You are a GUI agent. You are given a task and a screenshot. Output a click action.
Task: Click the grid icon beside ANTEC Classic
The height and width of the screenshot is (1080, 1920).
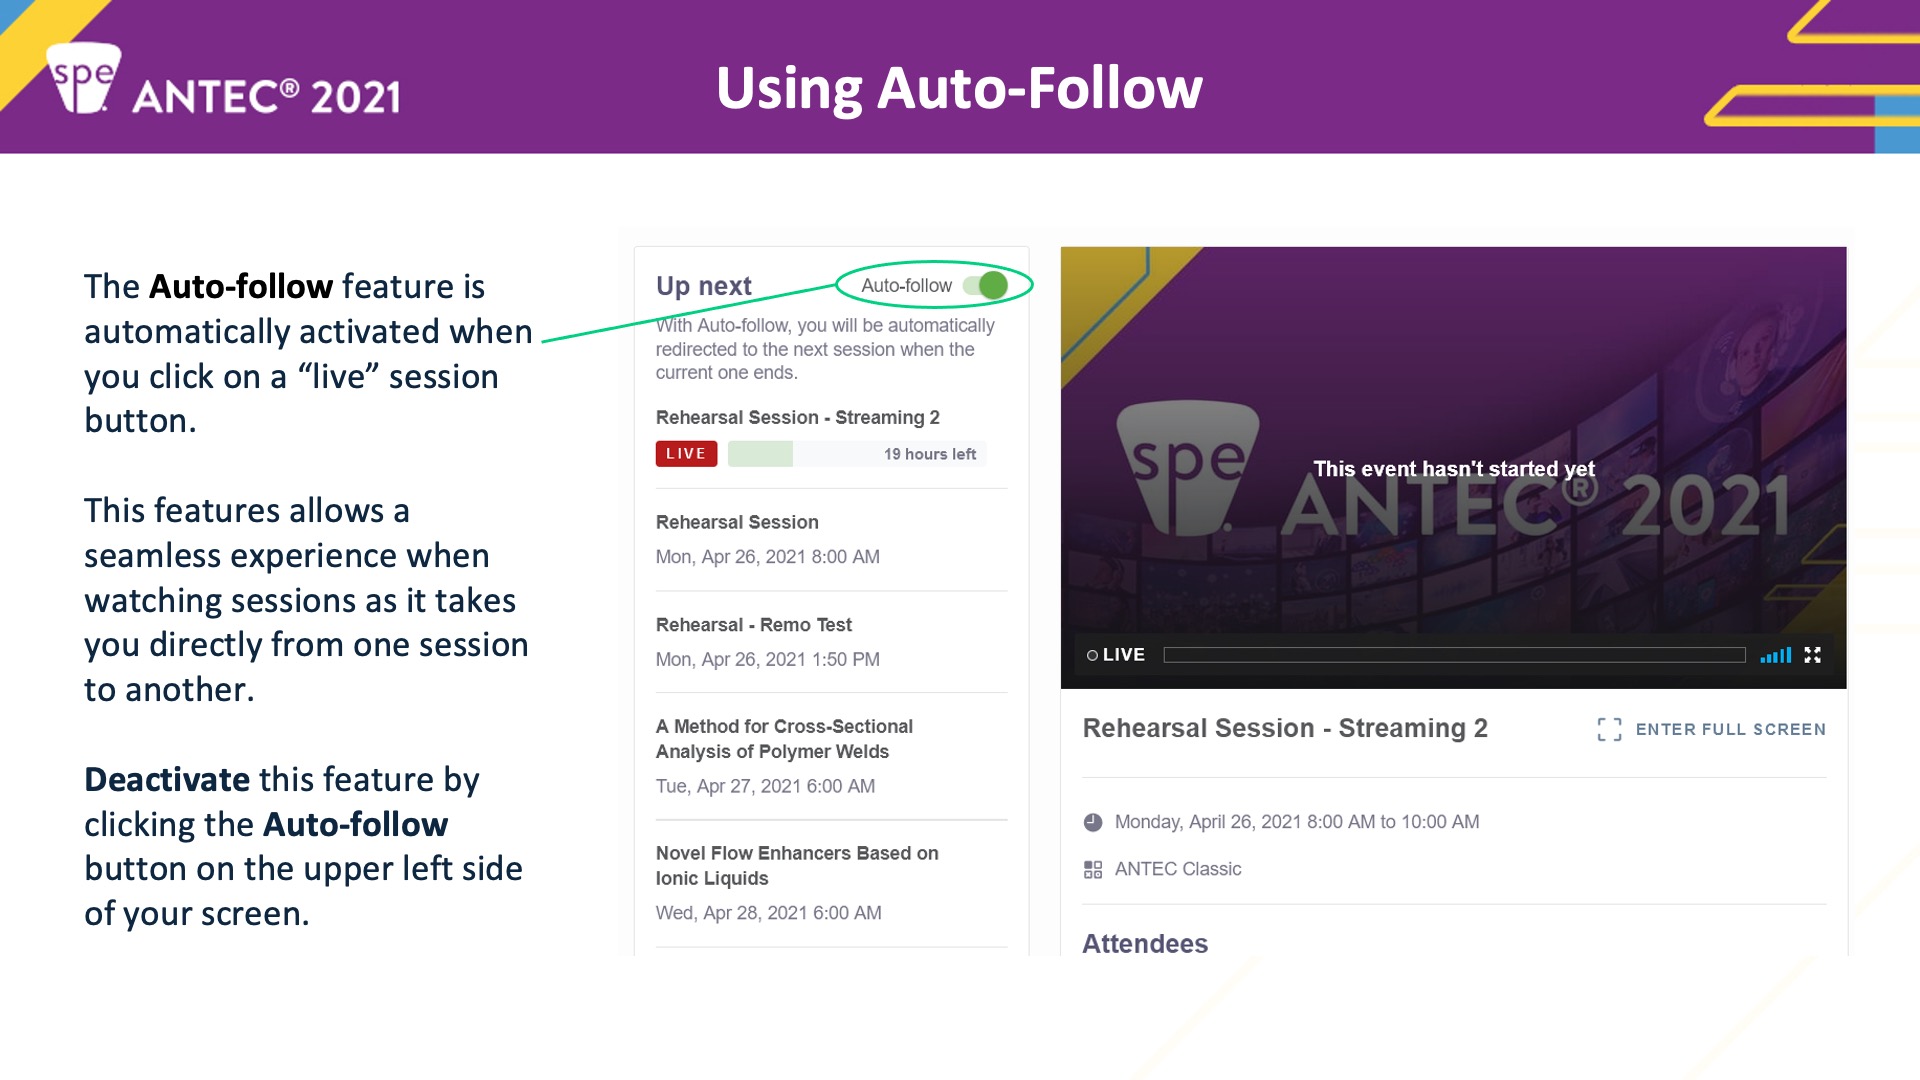[x=1092, y=870]
